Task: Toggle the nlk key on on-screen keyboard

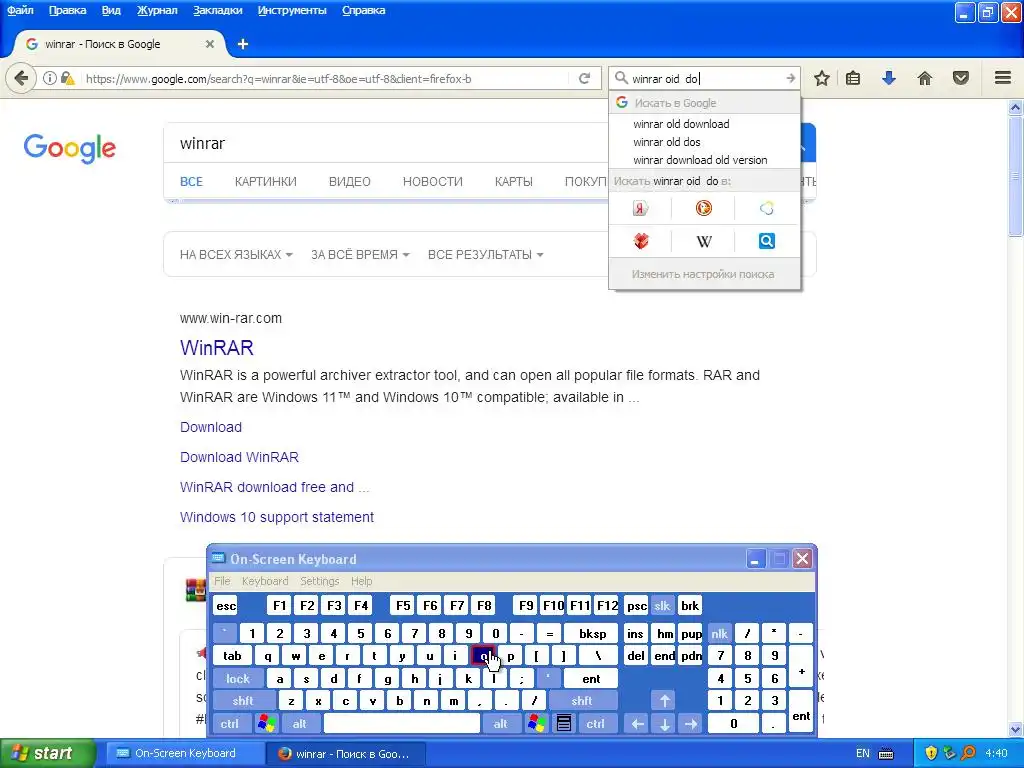Action: 719,633
